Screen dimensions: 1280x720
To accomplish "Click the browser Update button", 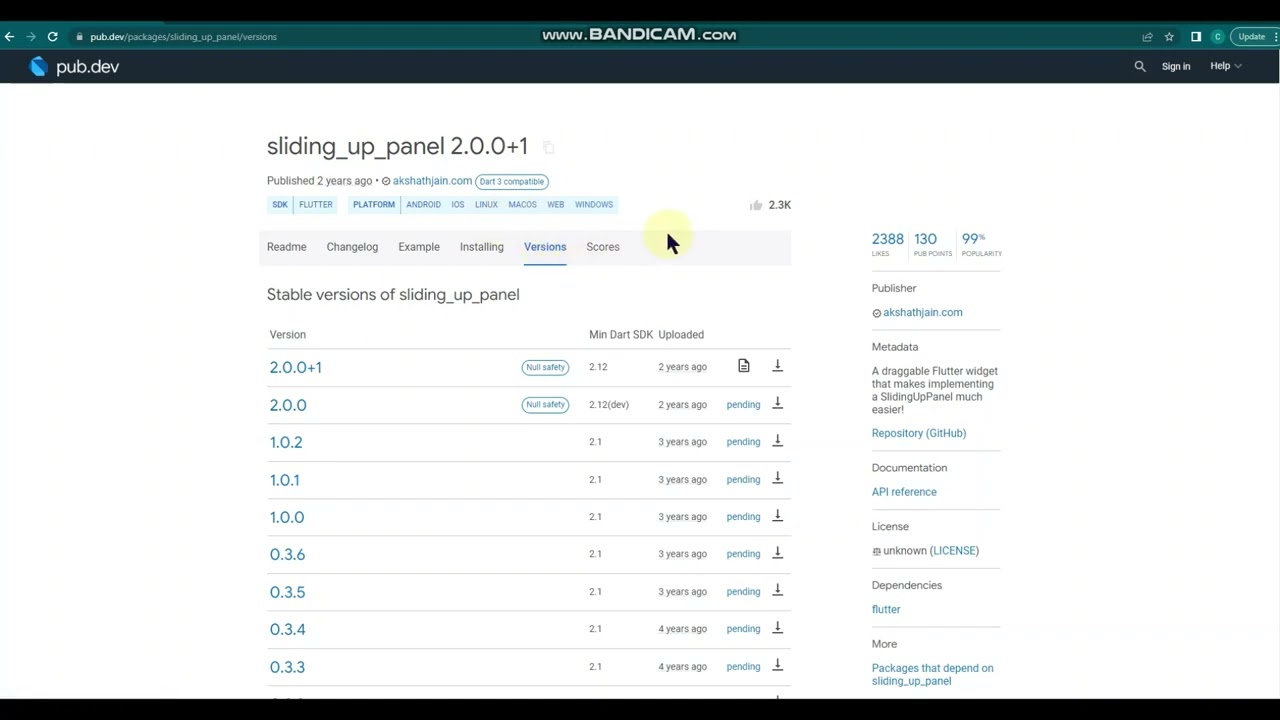I will (1251, 37).
